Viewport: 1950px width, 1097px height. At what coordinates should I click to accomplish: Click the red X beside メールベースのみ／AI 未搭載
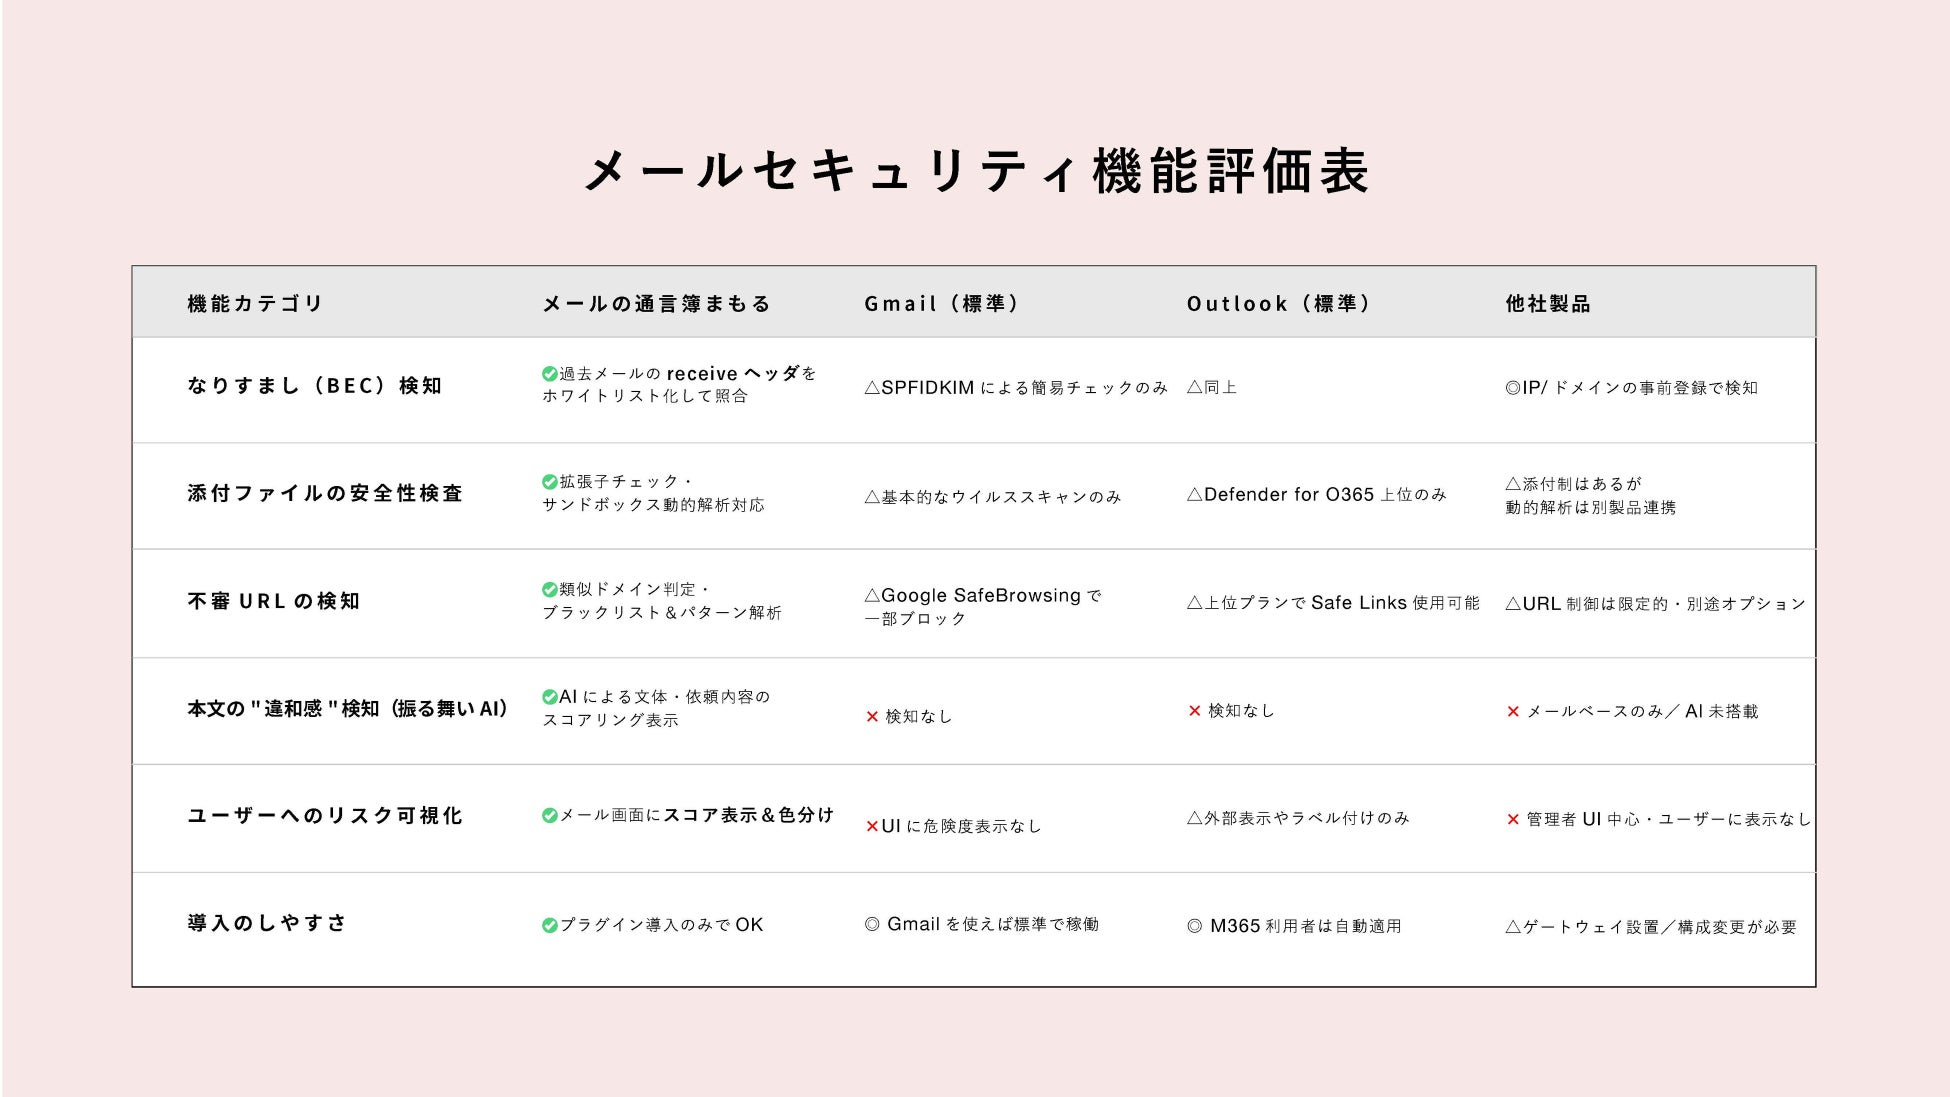click(x=1513, y=712)
